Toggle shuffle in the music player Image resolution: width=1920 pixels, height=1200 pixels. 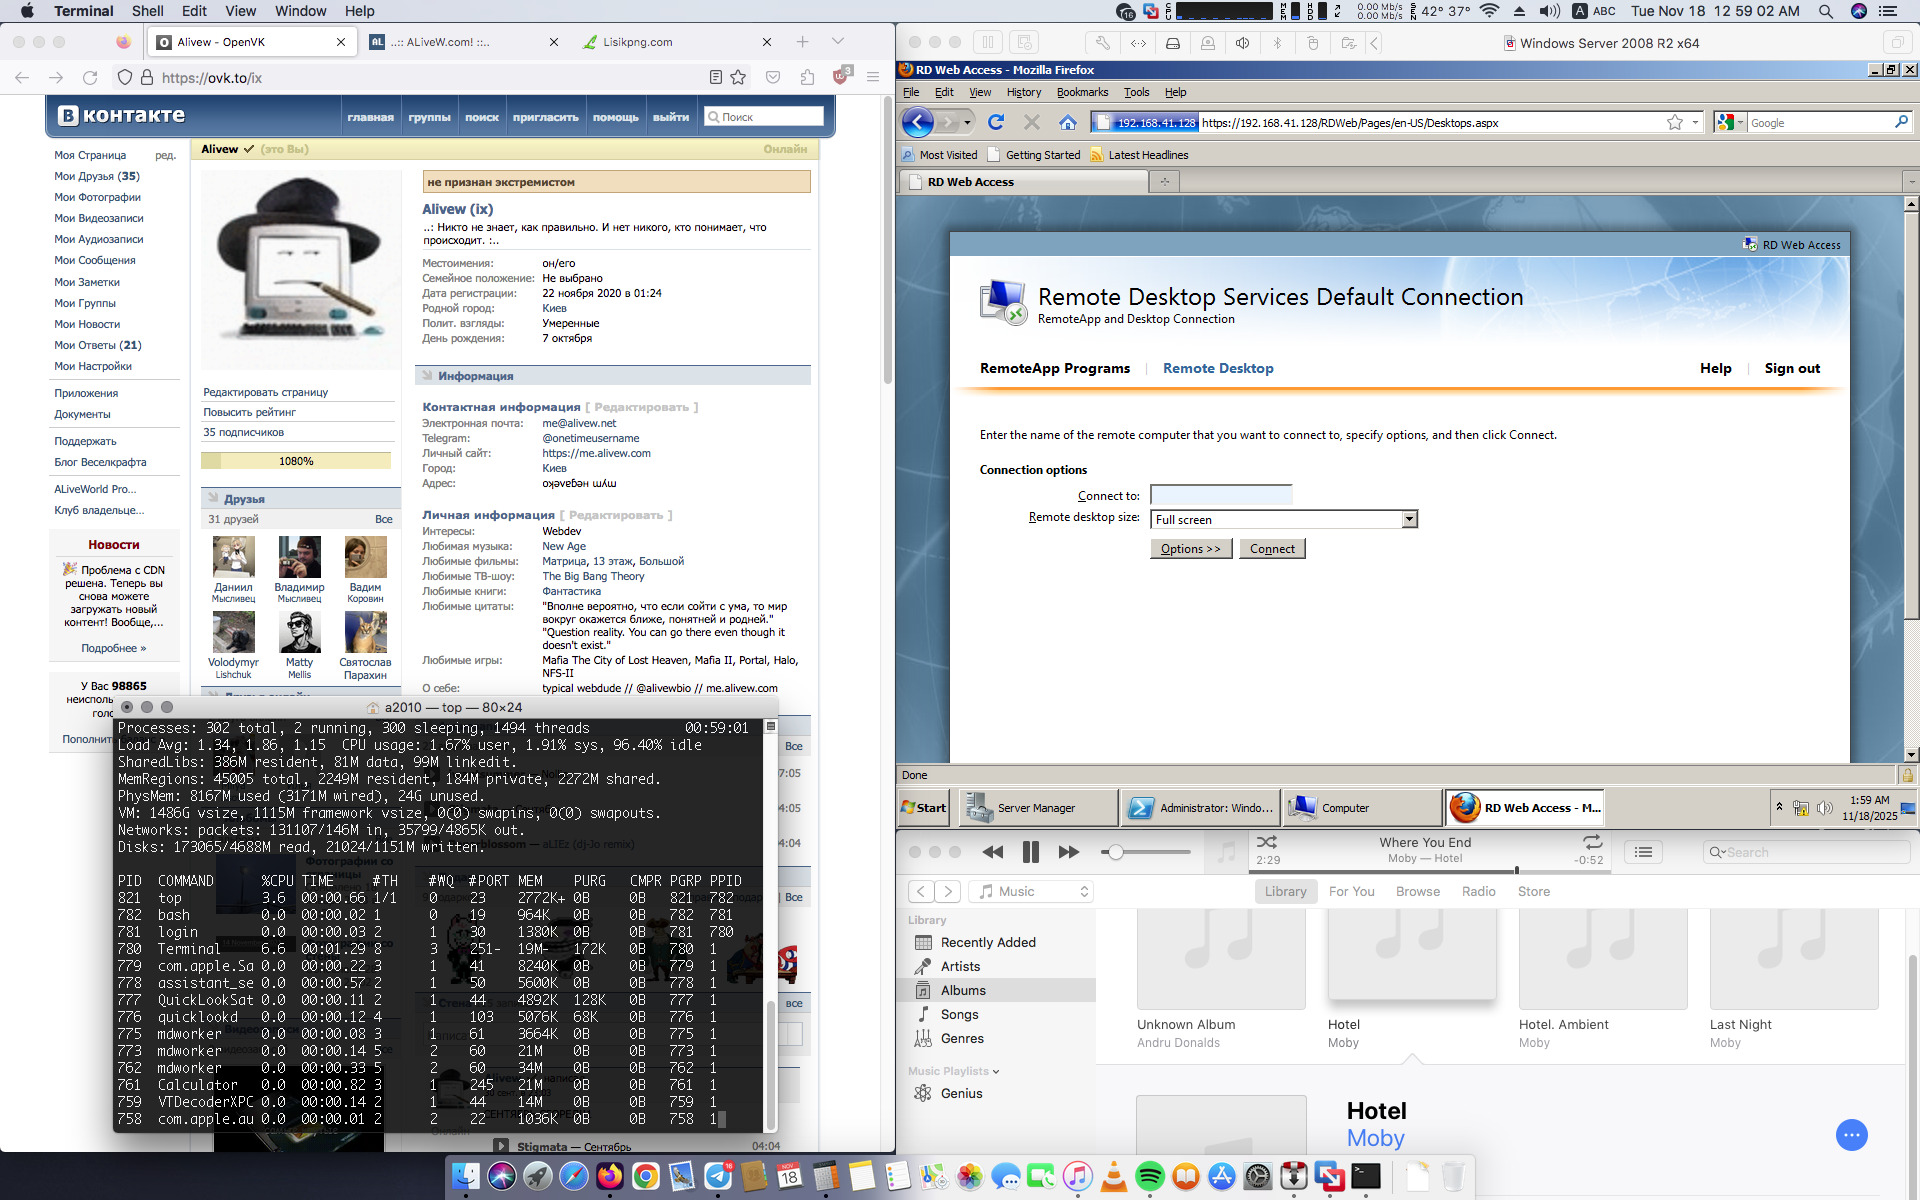[1267, 842]
